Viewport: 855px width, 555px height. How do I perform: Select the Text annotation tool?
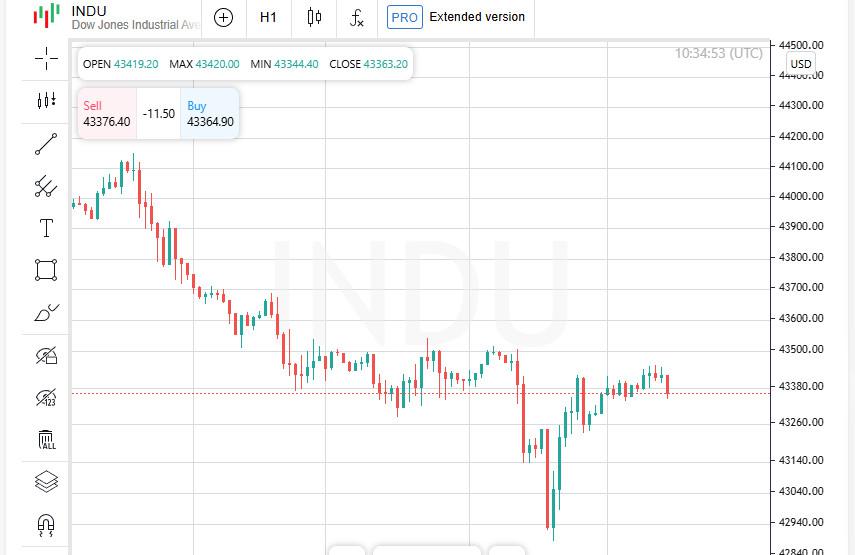(46, 228)
